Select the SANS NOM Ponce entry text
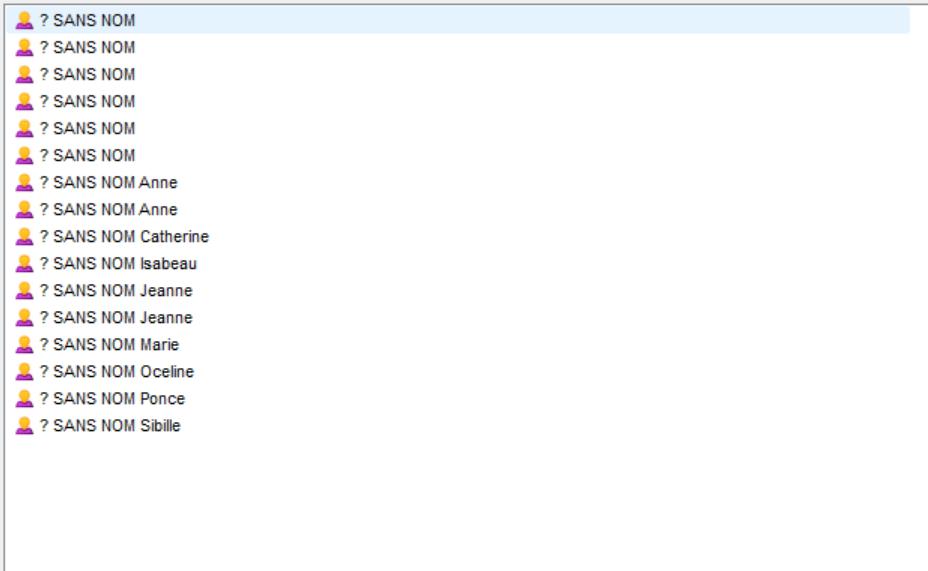The width and height of the screenshot is (928, 571). tap(112, 399)
